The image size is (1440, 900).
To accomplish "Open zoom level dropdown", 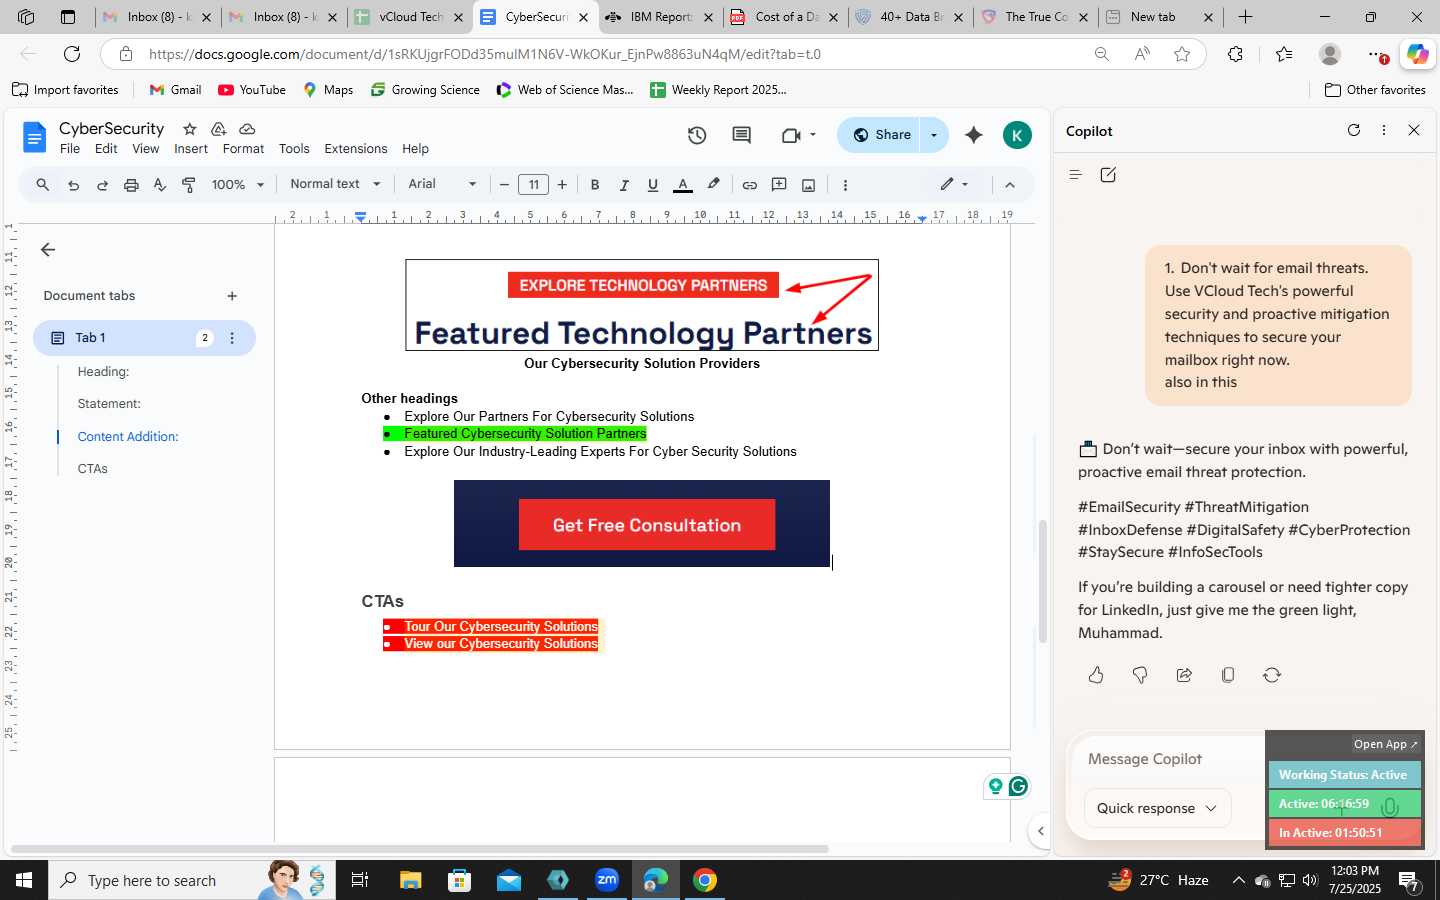I will 238,184.
